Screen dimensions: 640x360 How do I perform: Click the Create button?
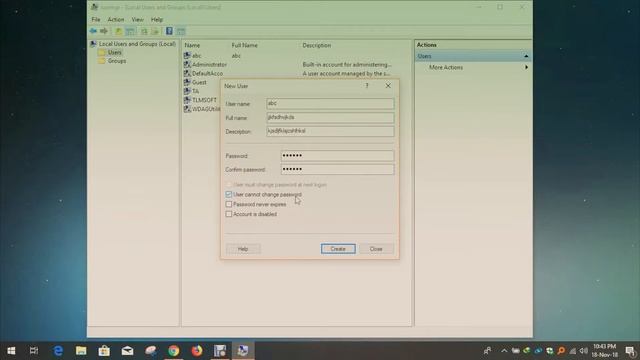(x=338, y=249)
